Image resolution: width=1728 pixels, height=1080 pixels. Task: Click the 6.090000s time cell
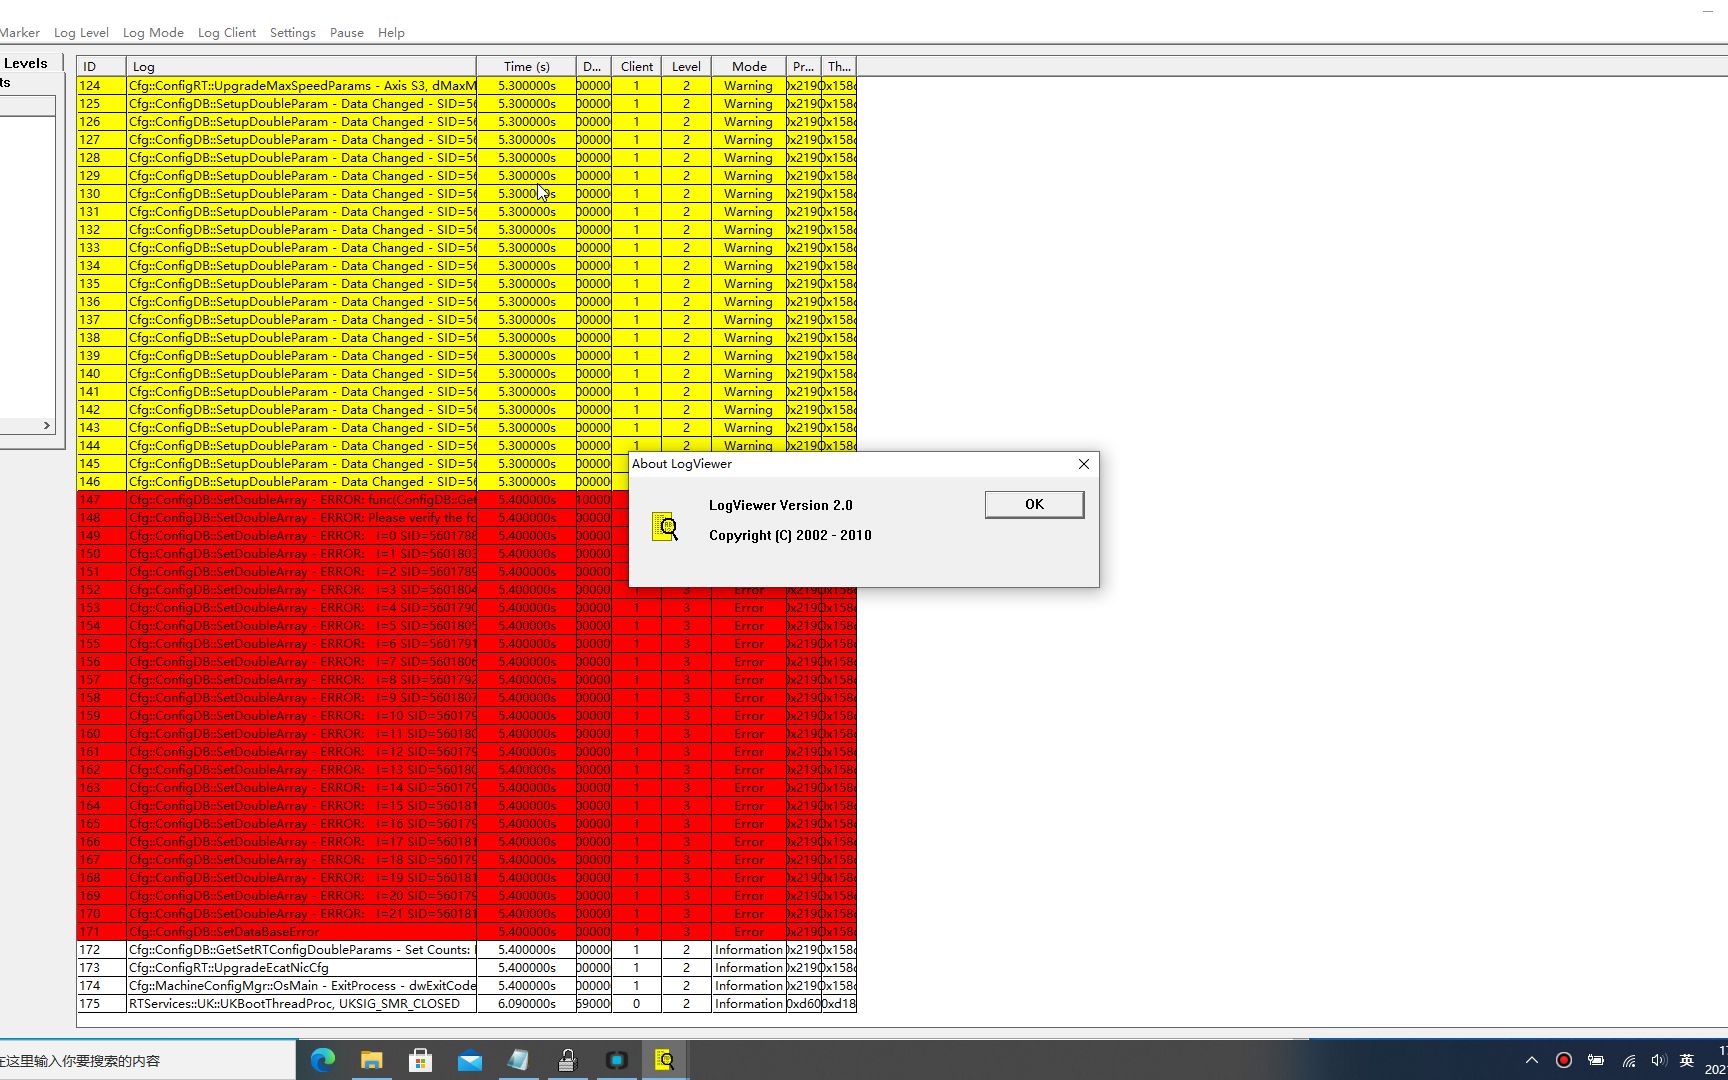pyautogui.click(x=526, y=1004)
